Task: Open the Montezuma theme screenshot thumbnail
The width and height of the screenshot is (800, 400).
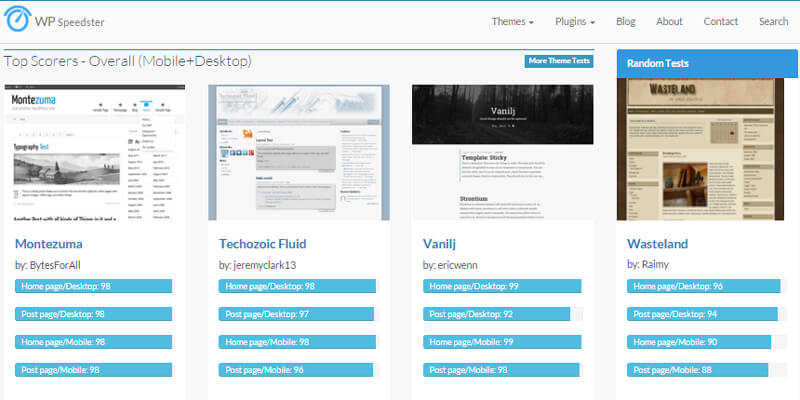Action: point(95,153)
